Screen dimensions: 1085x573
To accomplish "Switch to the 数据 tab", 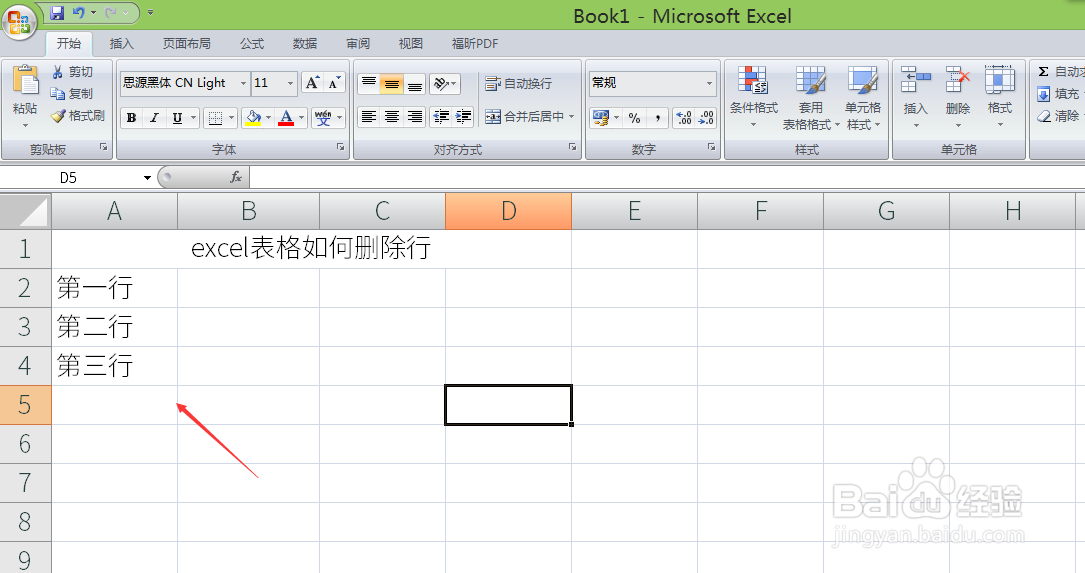I will coord(304,44).
